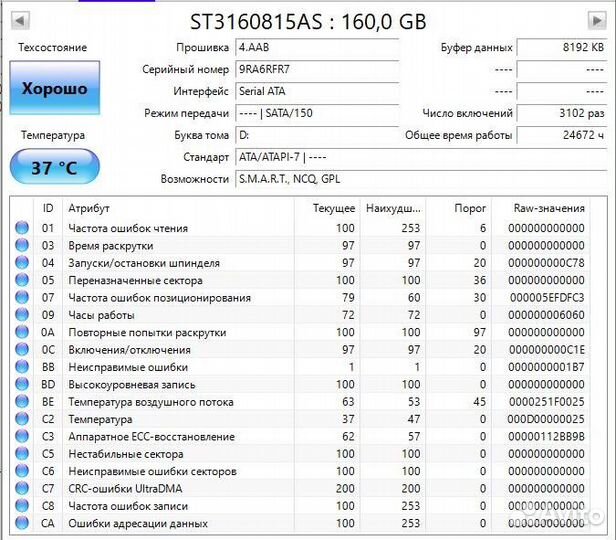The height and width of the screenshot is (540, 616).
Task: Click buffer size field 8192 KB
Action: (x=562, y=48)
